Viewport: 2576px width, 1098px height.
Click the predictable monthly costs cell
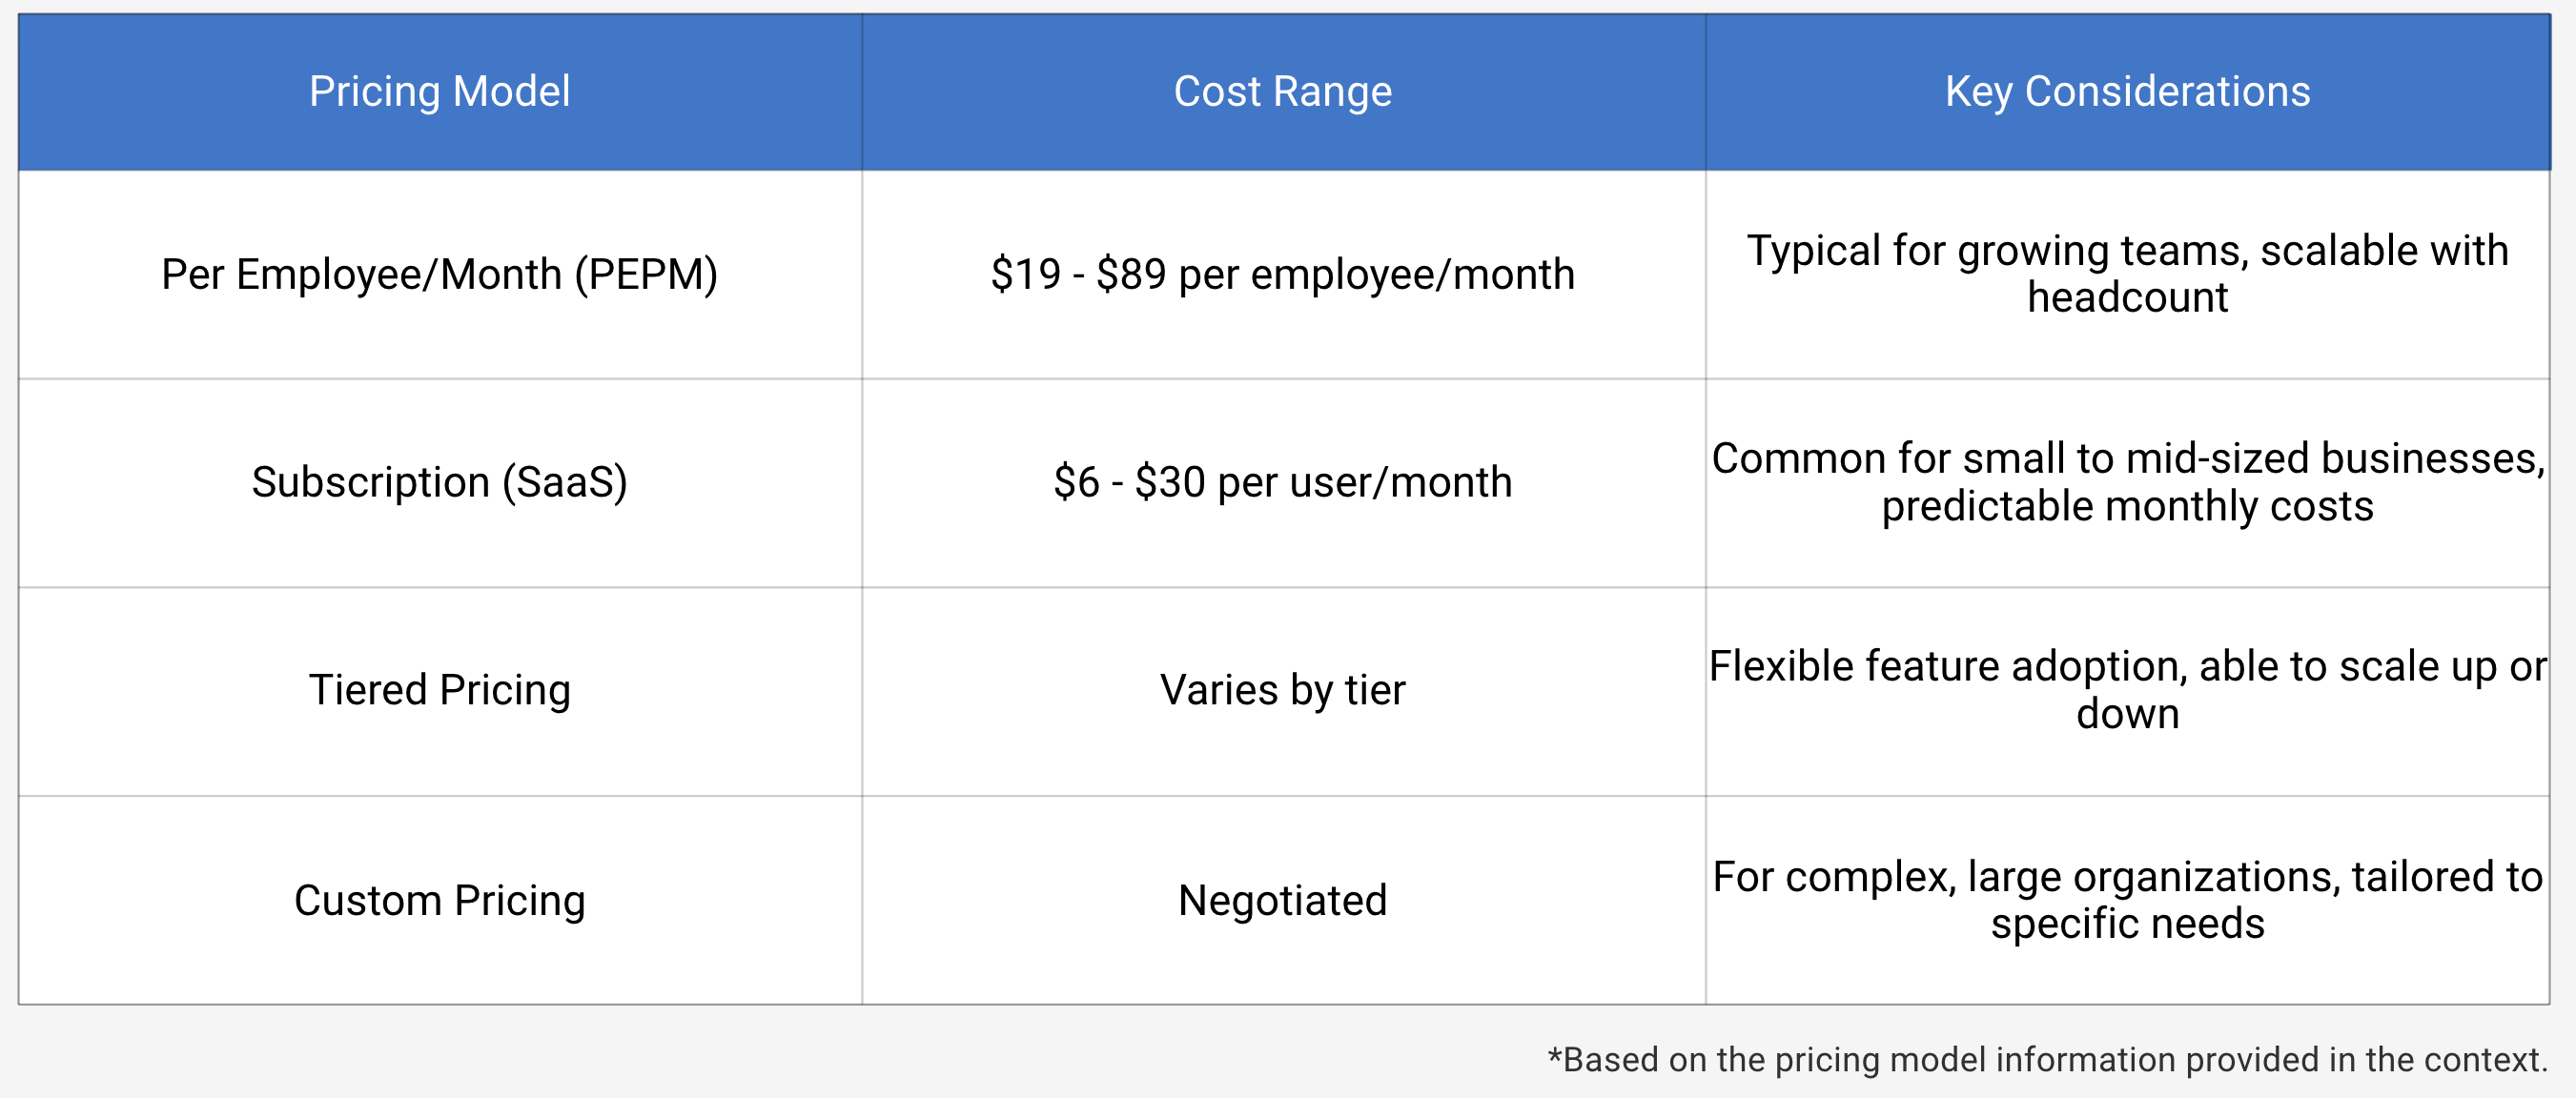(2127, 482)
